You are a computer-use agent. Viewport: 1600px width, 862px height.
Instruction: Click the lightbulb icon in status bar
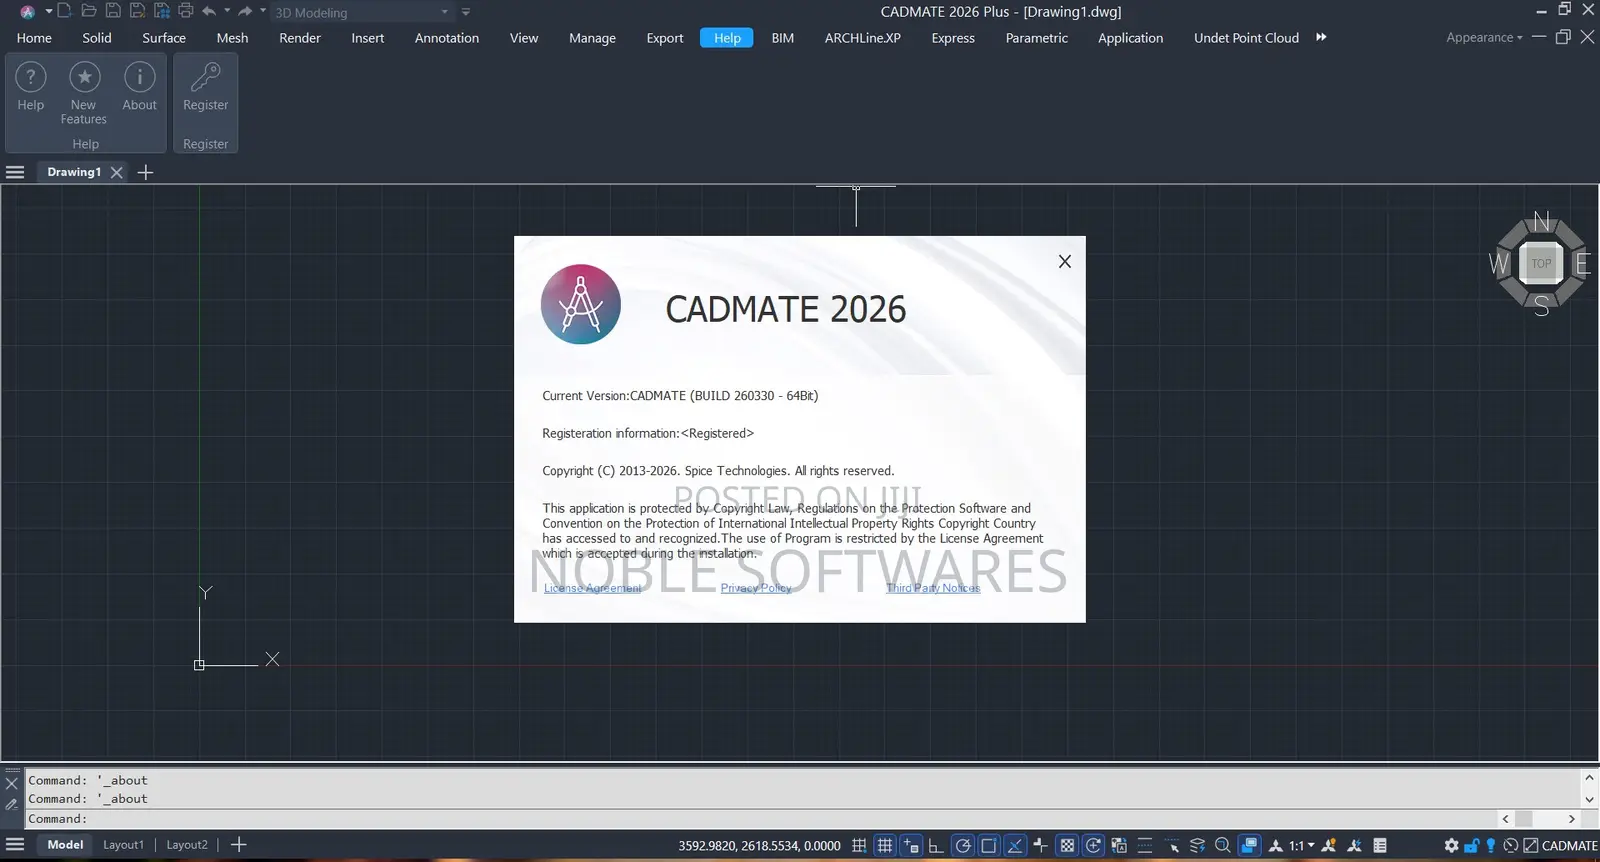[1491, 845]
